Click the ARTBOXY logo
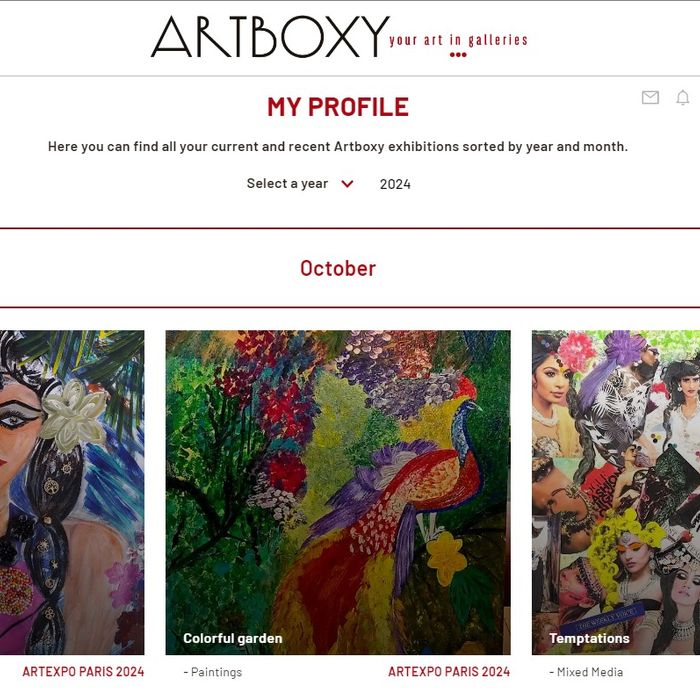Image resolution: width=700 pixels, height=700 pixels. click(270, 37)
